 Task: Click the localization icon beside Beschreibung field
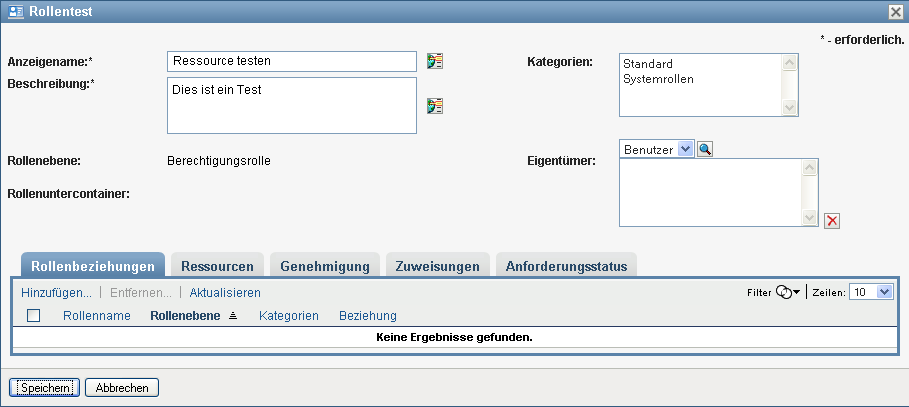[434, 106]
